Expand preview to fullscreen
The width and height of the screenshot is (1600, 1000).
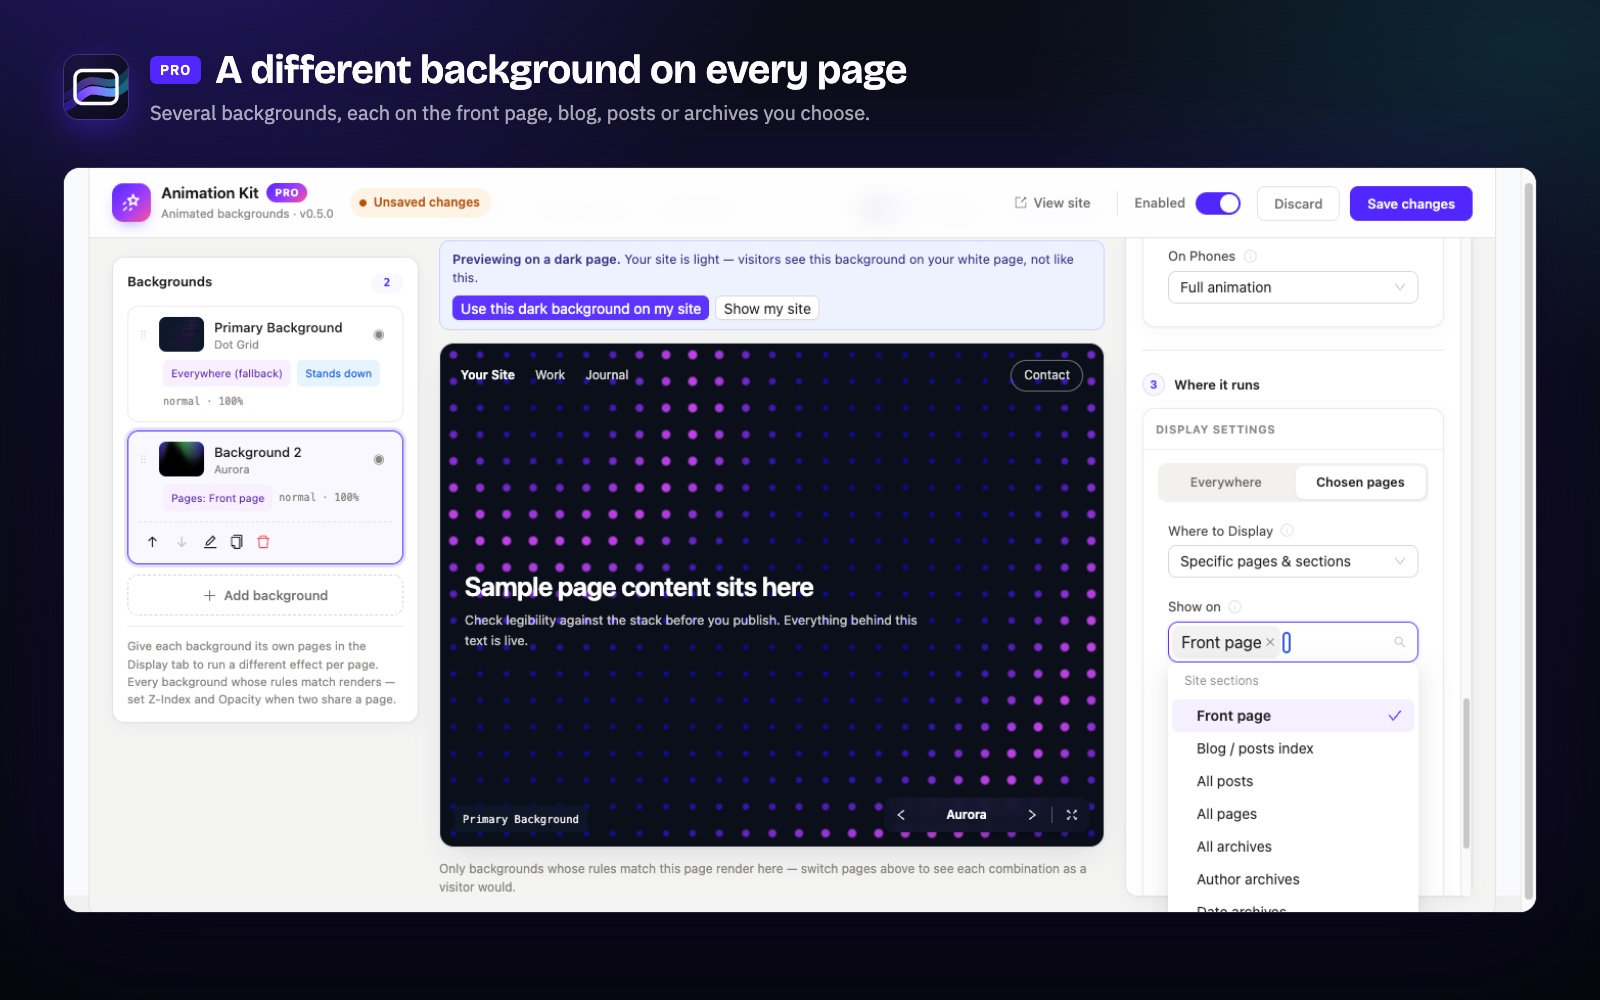tap(1072, 815)
